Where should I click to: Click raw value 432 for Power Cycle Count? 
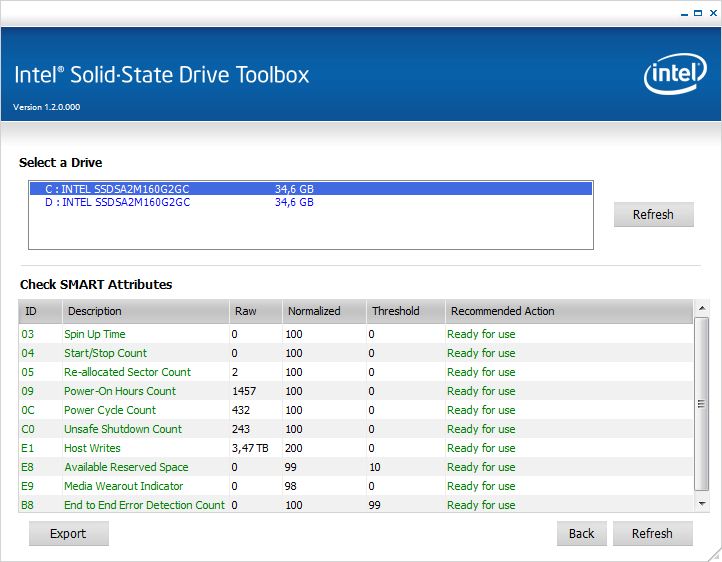coord(241,410)
